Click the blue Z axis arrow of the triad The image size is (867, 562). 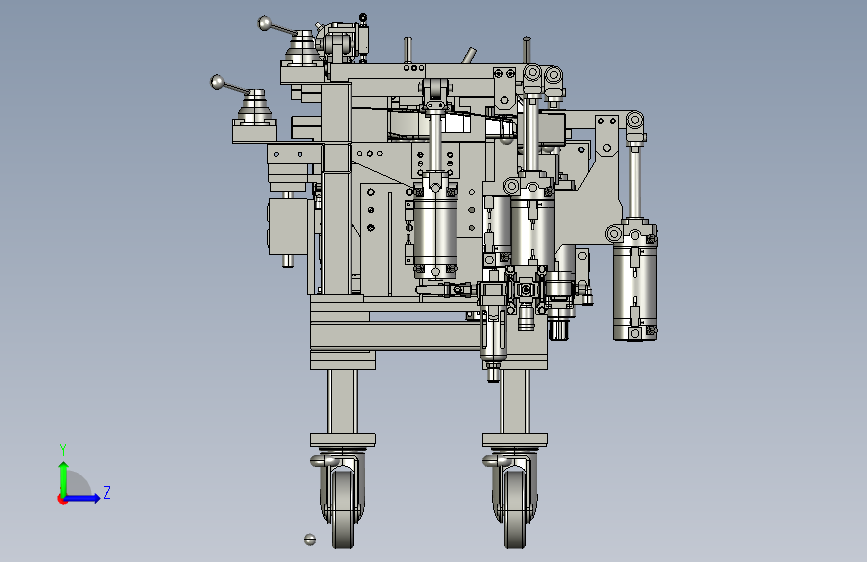[x=83, y=498]
